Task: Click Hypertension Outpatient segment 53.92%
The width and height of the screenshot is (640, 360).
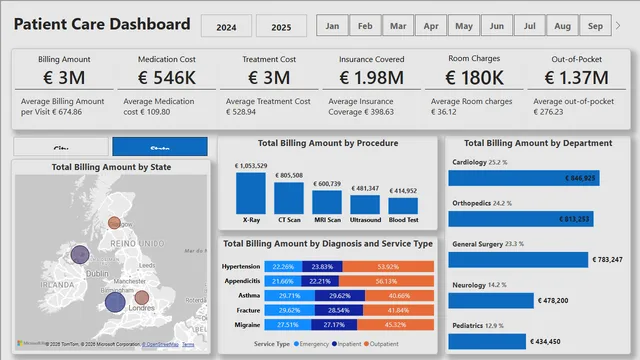Action: click(388, 267)
